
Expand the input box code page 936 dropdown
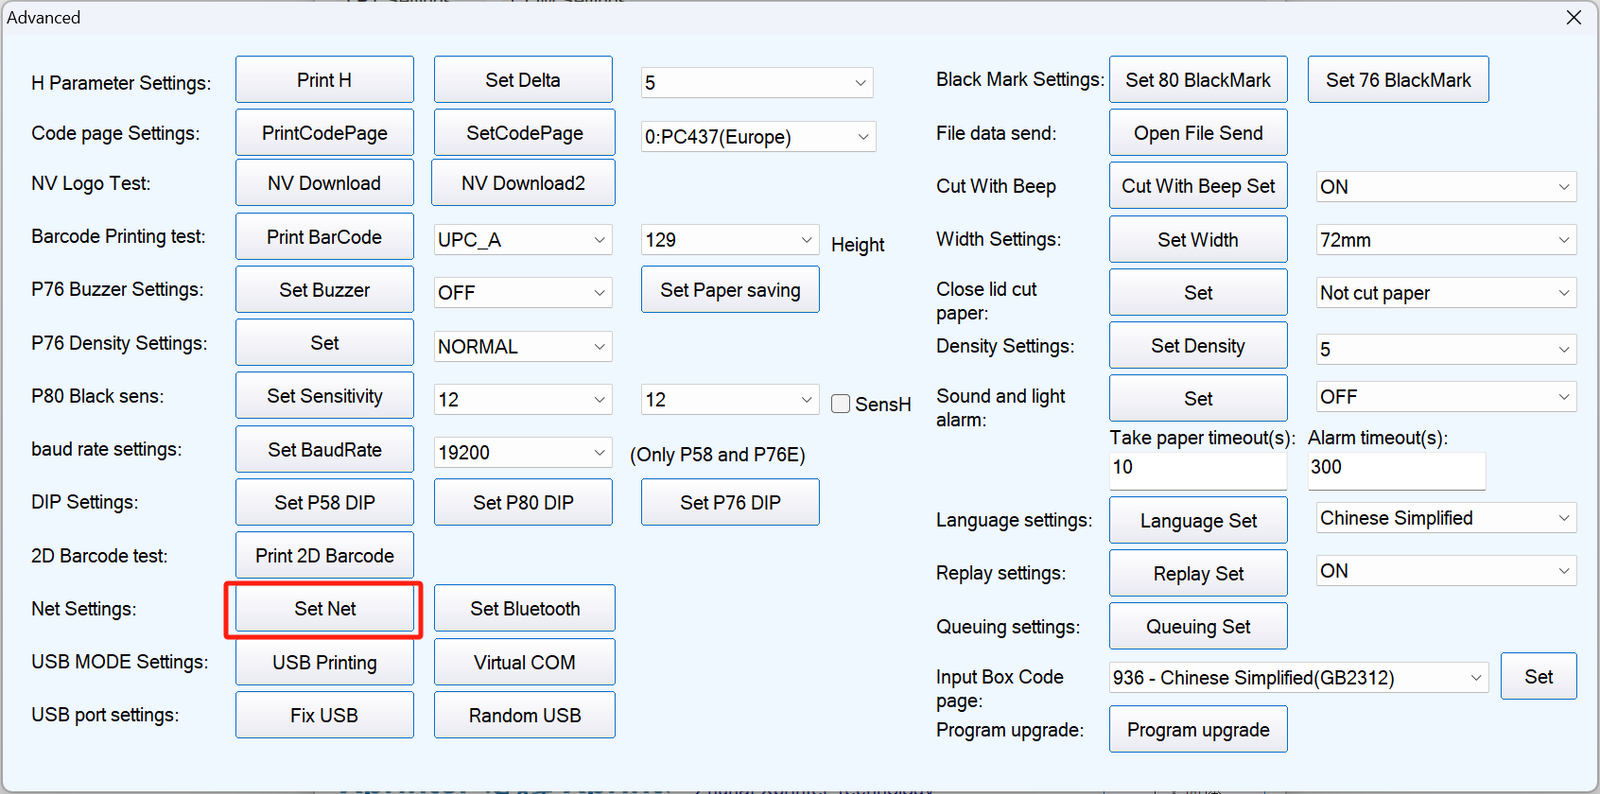point(1298,678)
